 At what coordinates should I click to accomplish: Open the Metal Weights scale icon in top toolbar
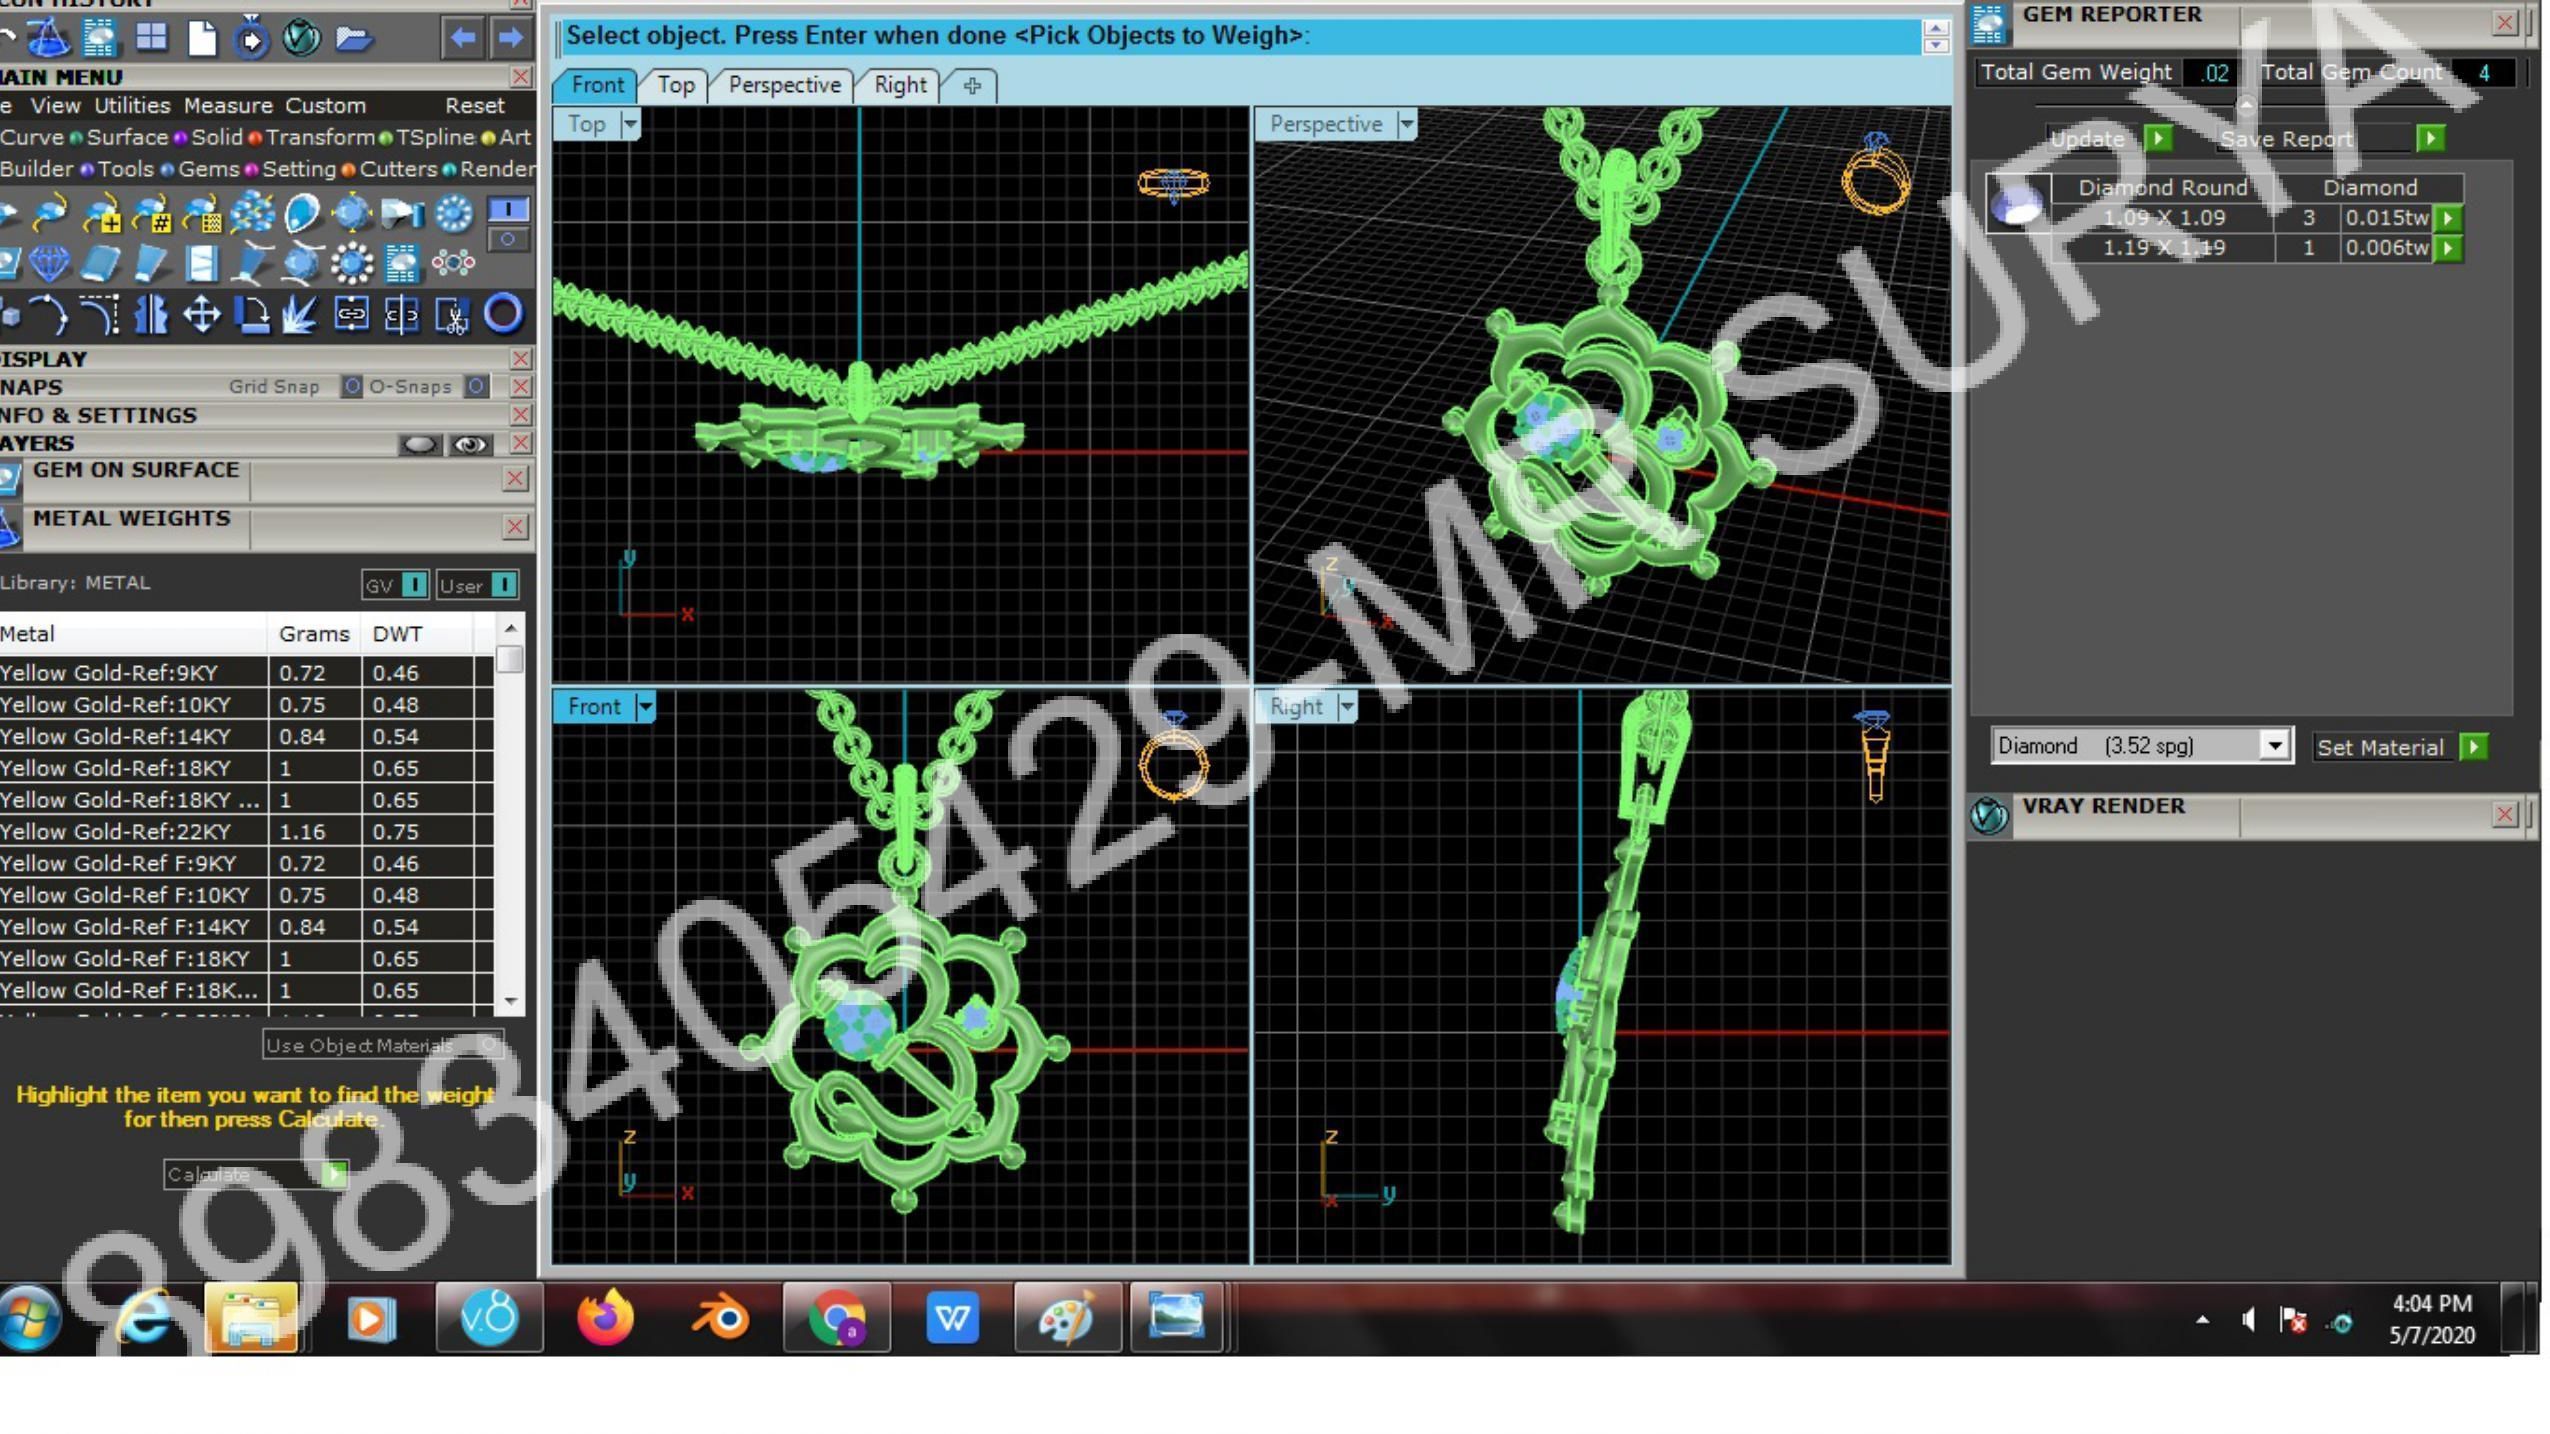47,38
